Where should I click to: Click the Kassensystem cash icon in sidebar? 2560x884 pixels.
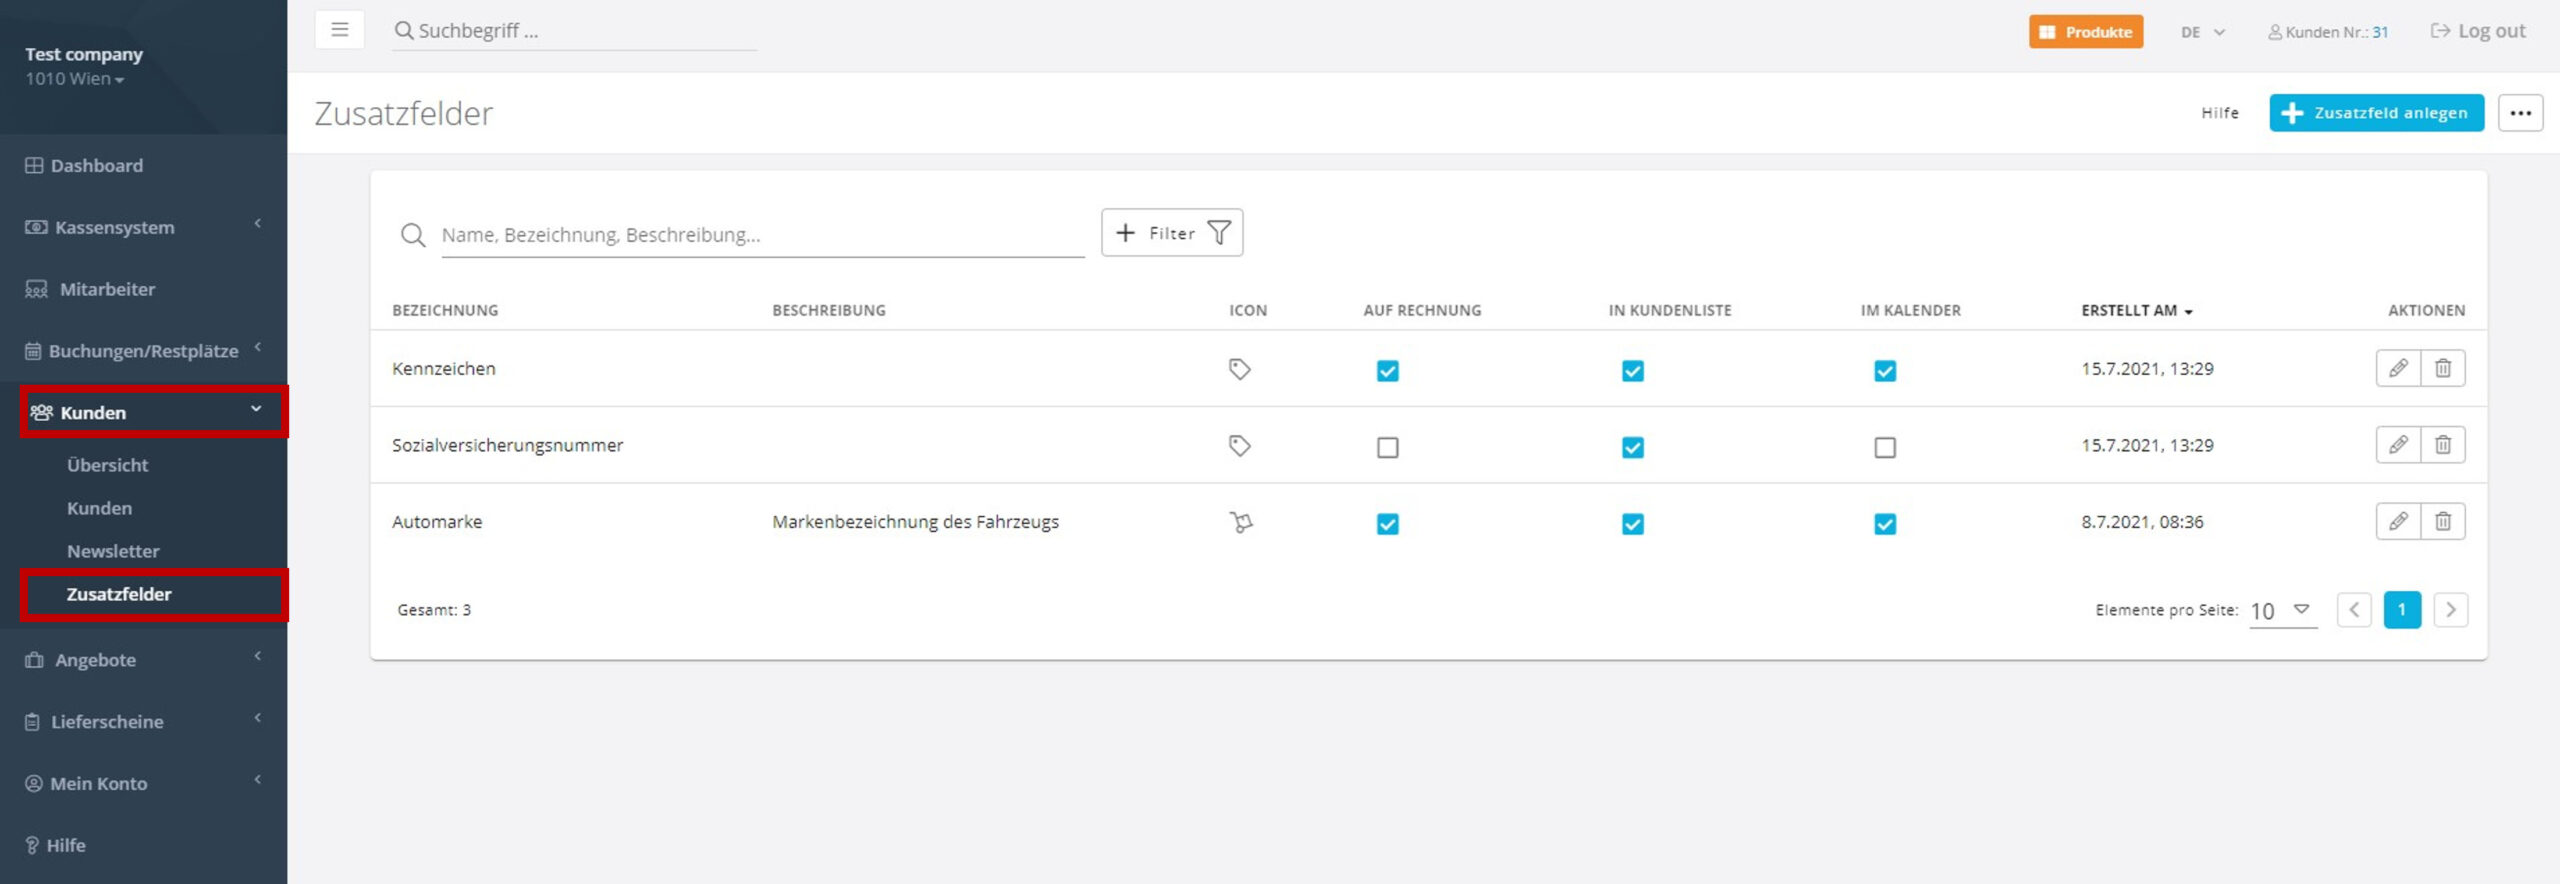click(36, 227)
